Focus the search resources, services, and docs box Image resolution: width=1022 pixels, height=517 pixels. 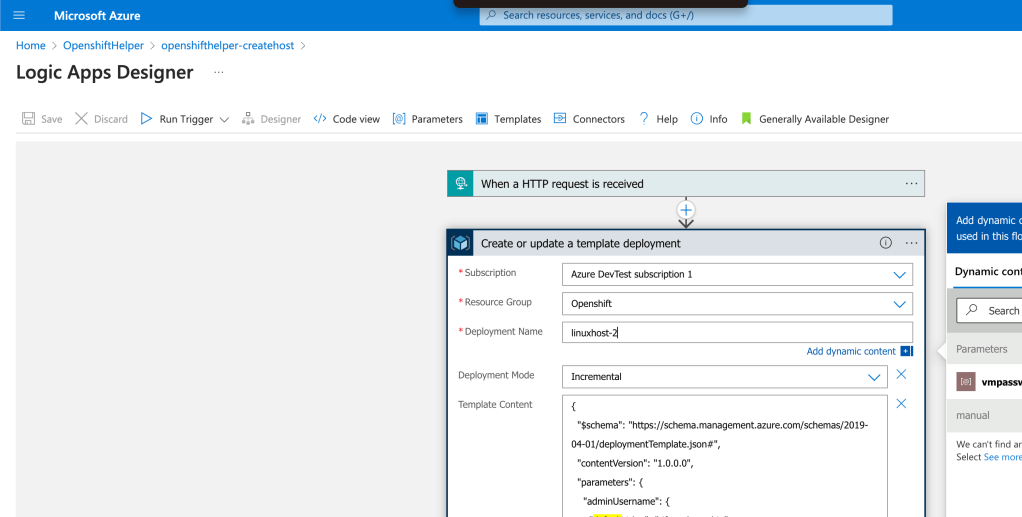click(686, 15)
